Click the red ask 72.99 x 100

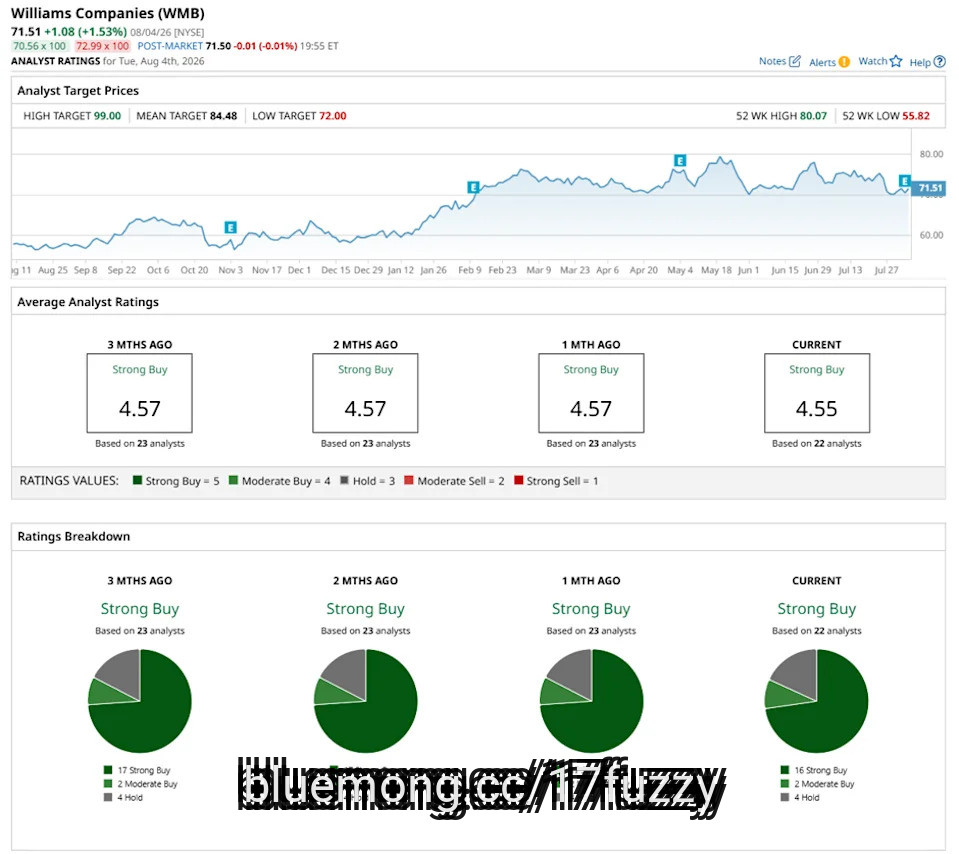[102, 46]
